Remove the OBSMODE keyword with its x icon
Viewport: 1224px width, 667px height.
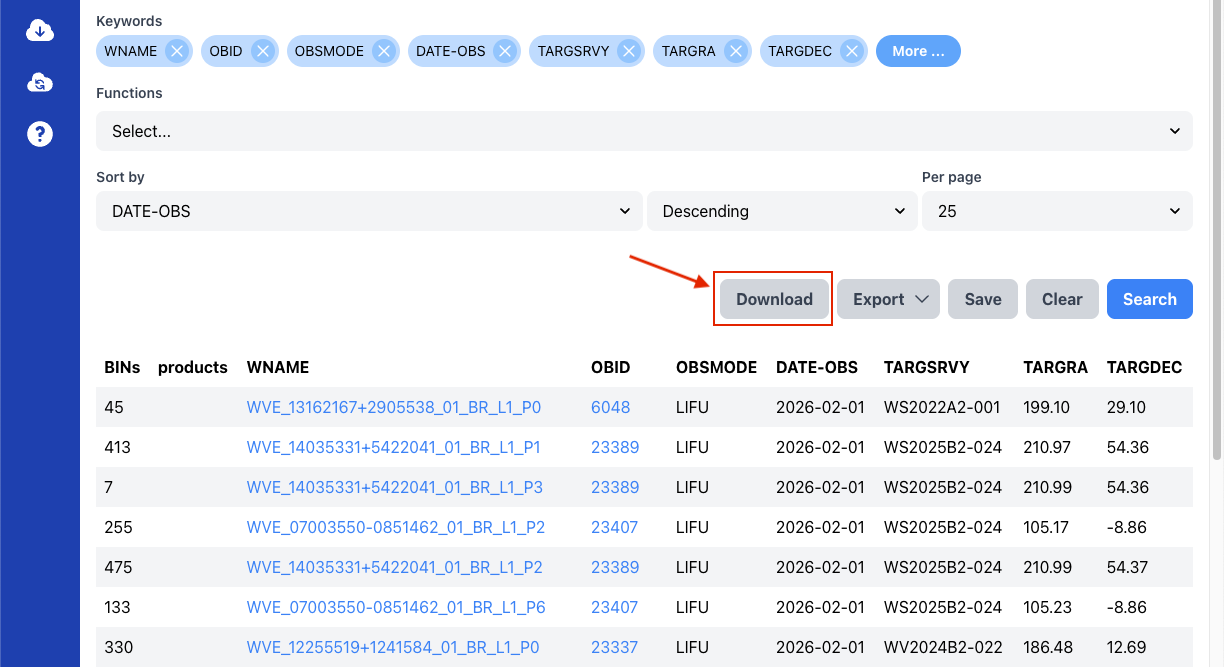pyautogui.click(x=383, y=51)
